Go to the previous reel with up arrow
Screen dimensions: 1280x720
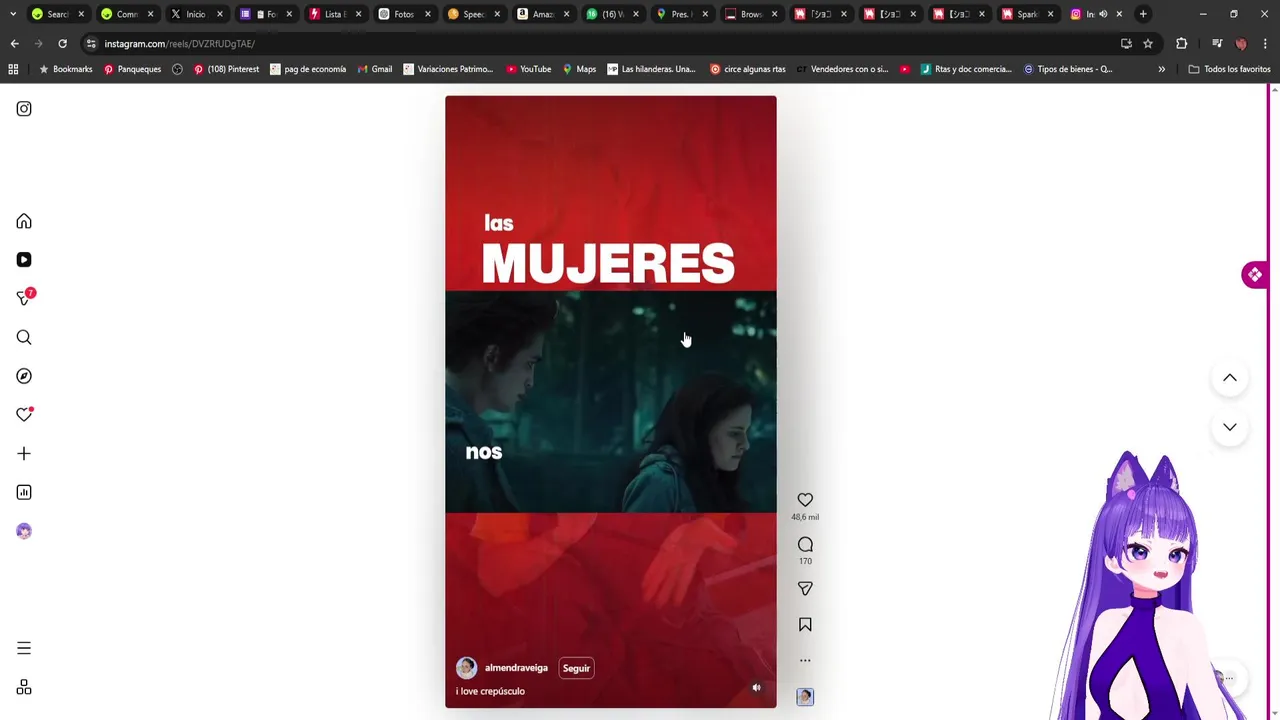(1230, 378)
